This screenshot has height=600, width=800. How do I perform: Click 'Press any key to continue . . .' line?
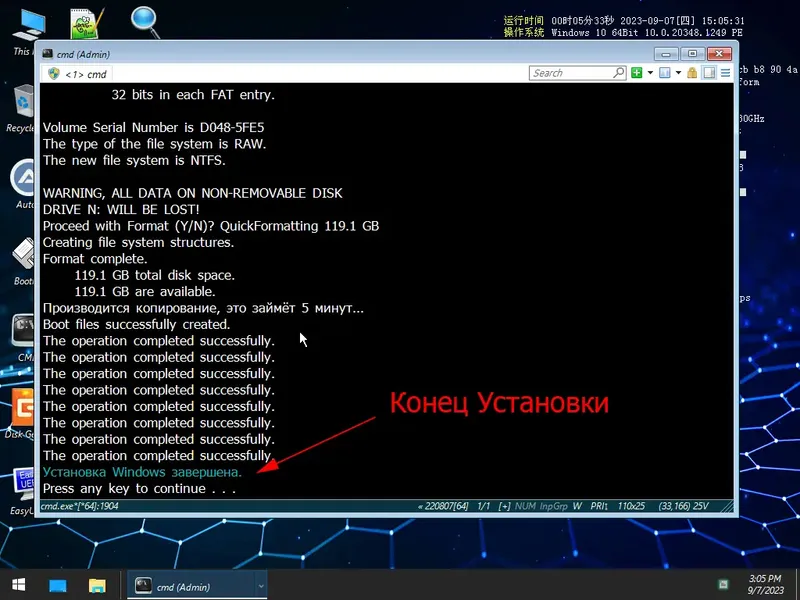click(139, 489)
